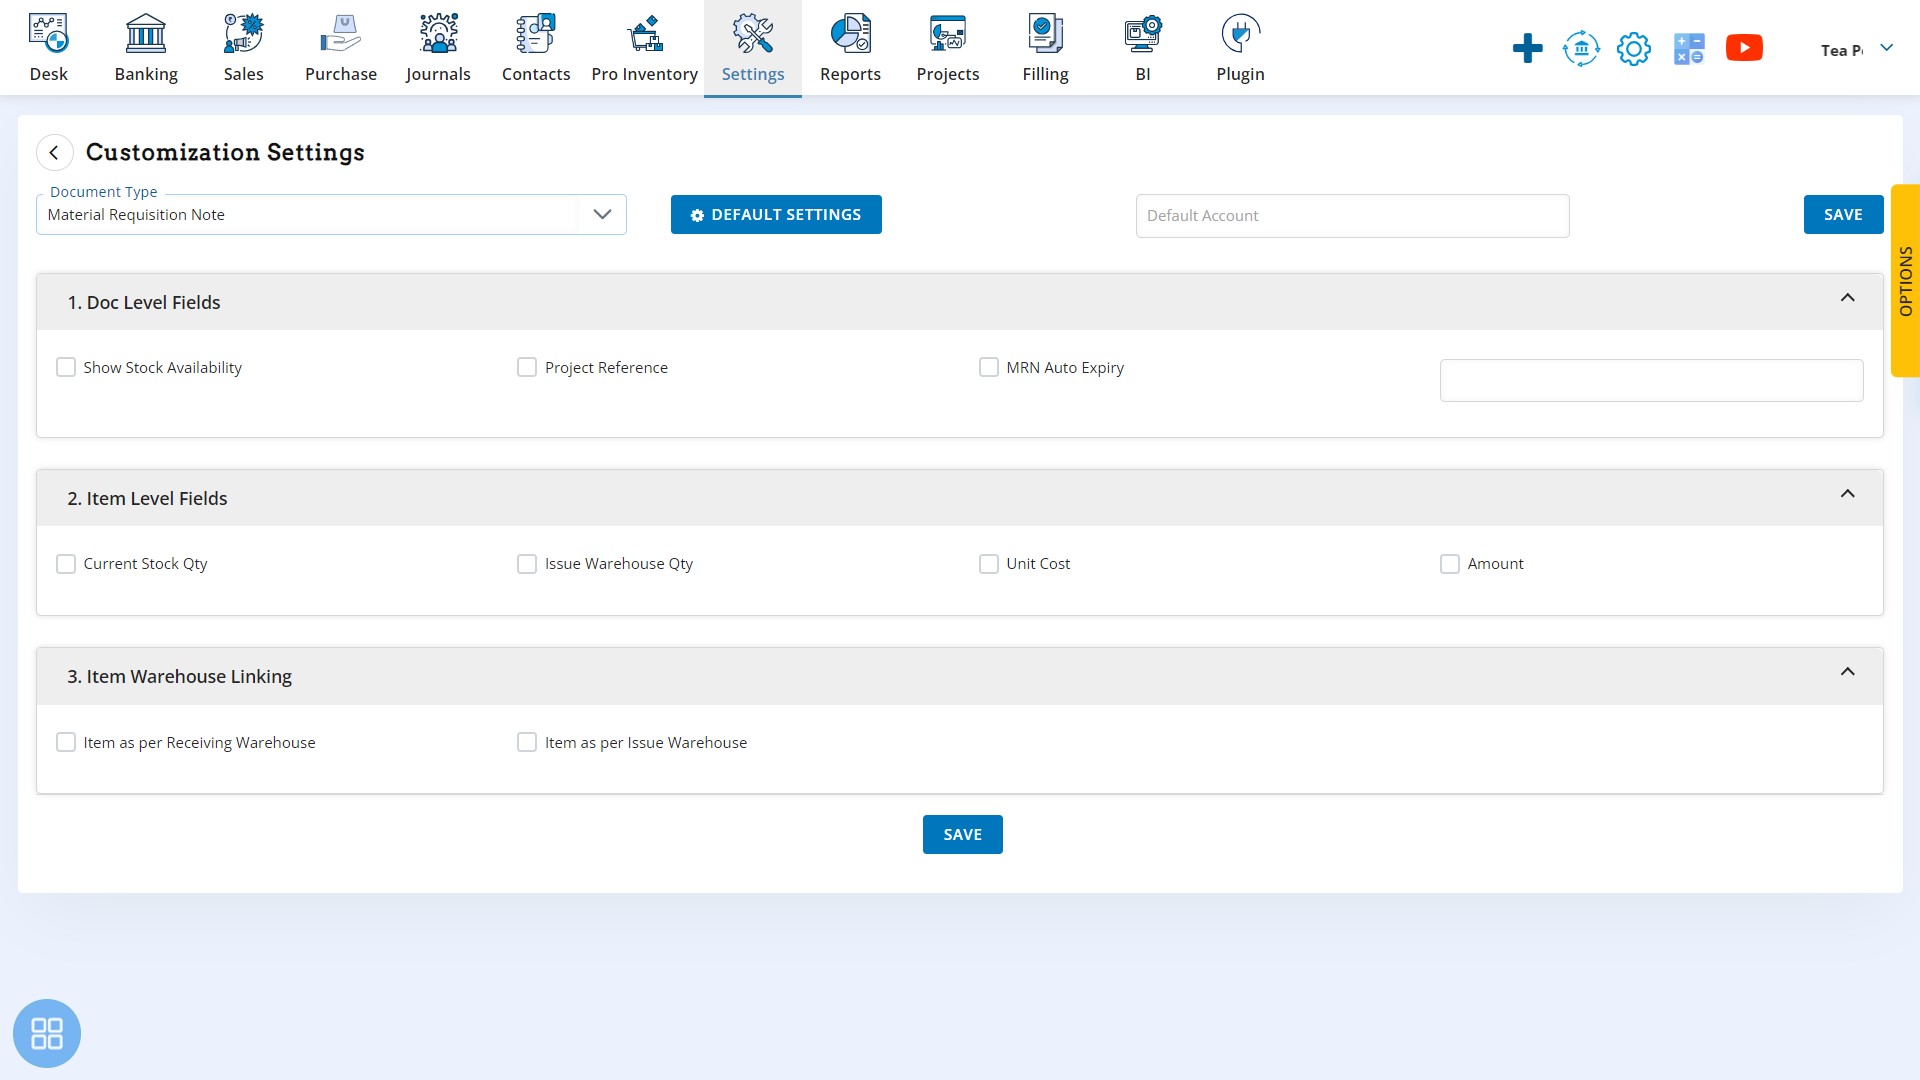Enable MRN Auto Expiry checkbox

pos(988,367)
